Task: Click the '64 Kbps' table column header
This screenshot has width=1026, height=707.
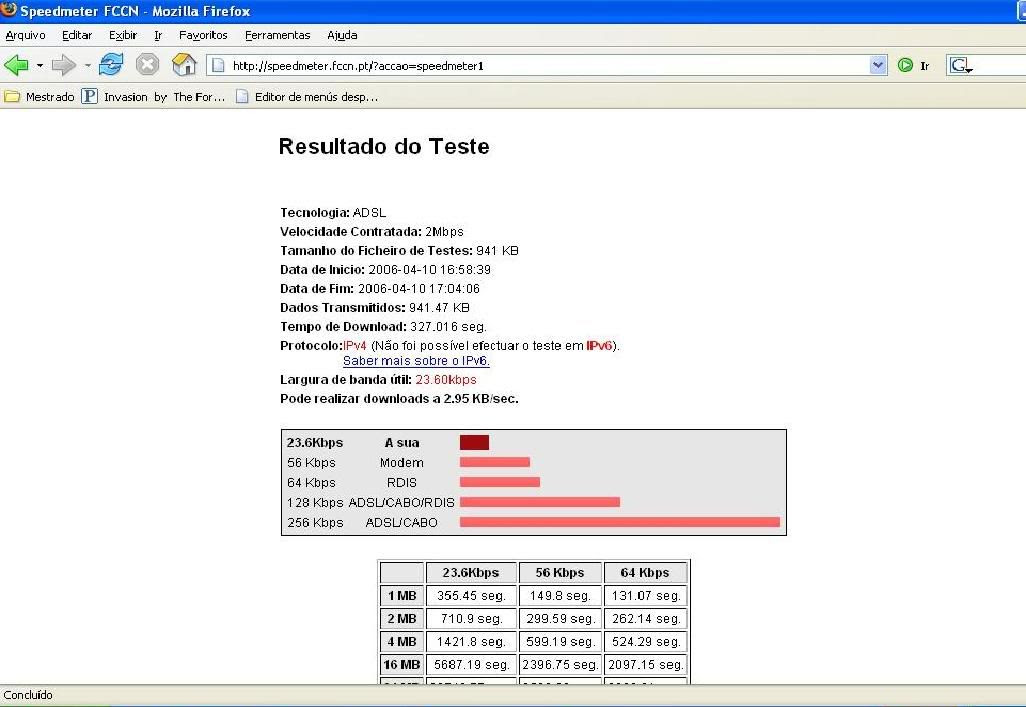Action: point(645,572)
